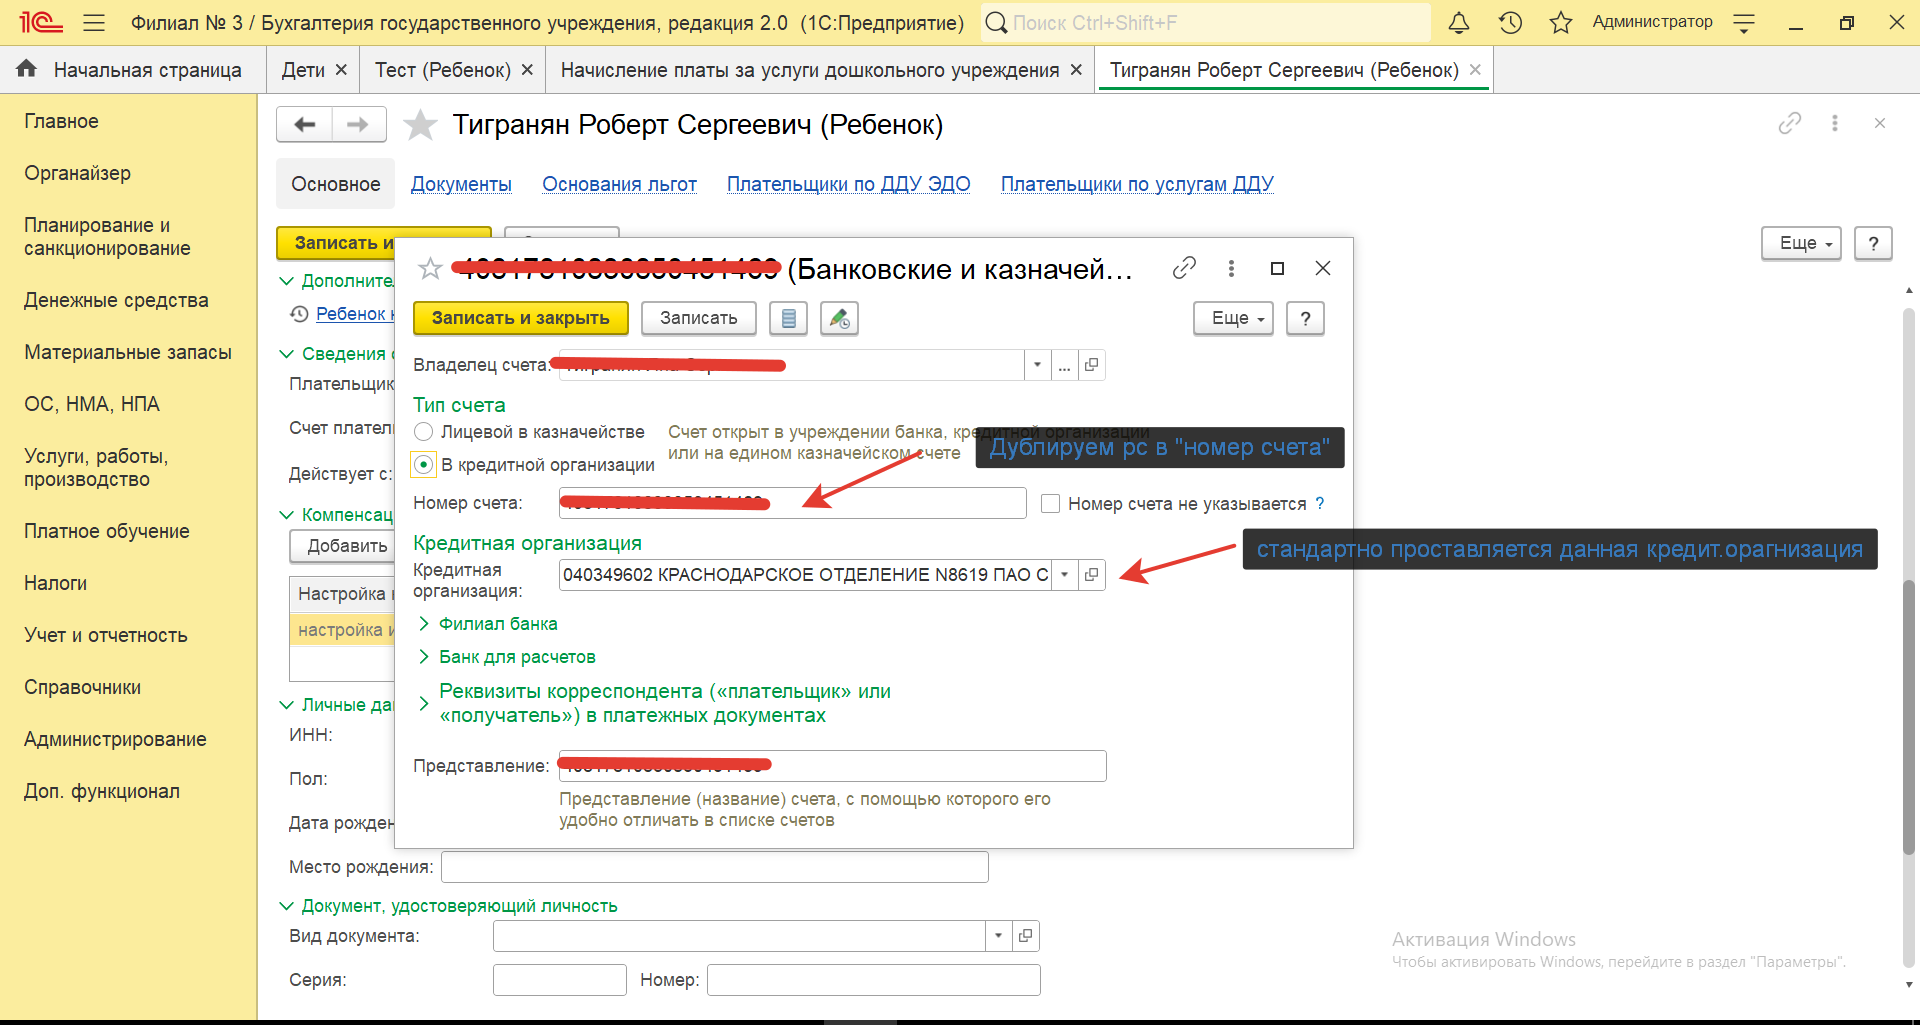Viewport: 1920px width, 1025px height.
Task: Click the back navigation arrow
Action: click(x=305, y=124)
